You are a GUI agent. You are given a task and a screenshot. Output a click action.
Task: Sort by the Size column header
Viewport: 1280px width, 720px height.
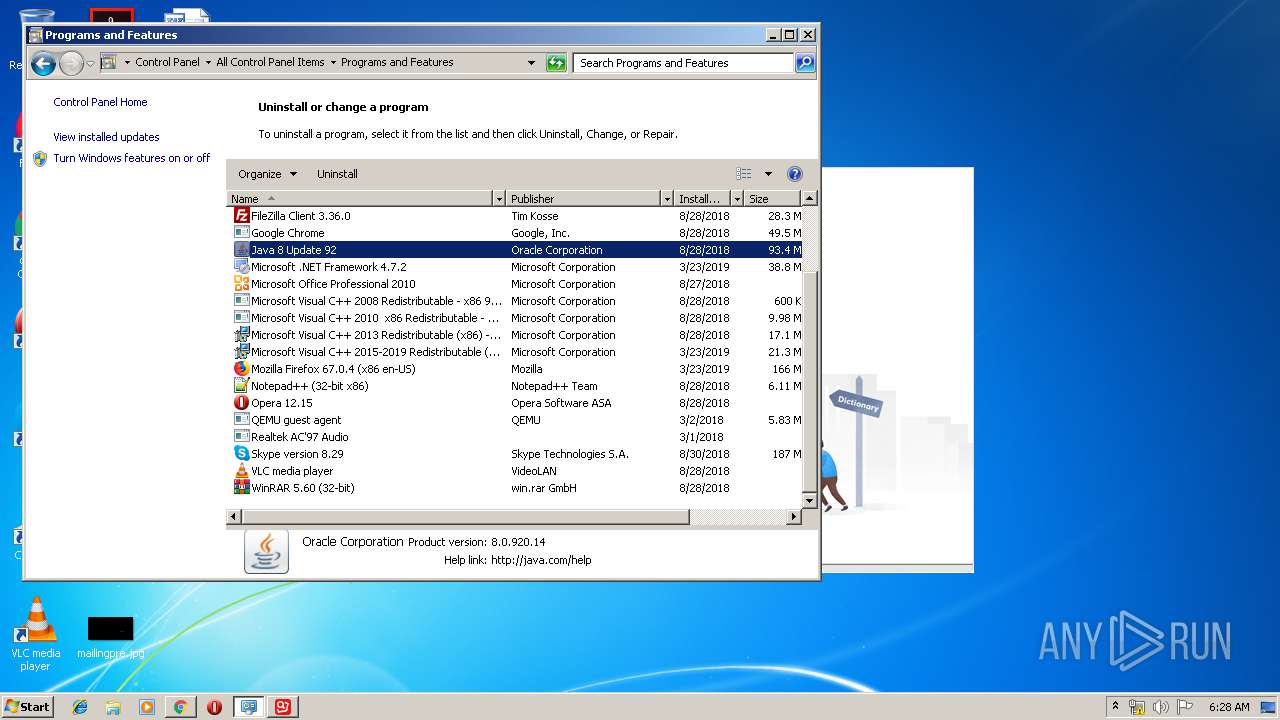tap(773, 199)
